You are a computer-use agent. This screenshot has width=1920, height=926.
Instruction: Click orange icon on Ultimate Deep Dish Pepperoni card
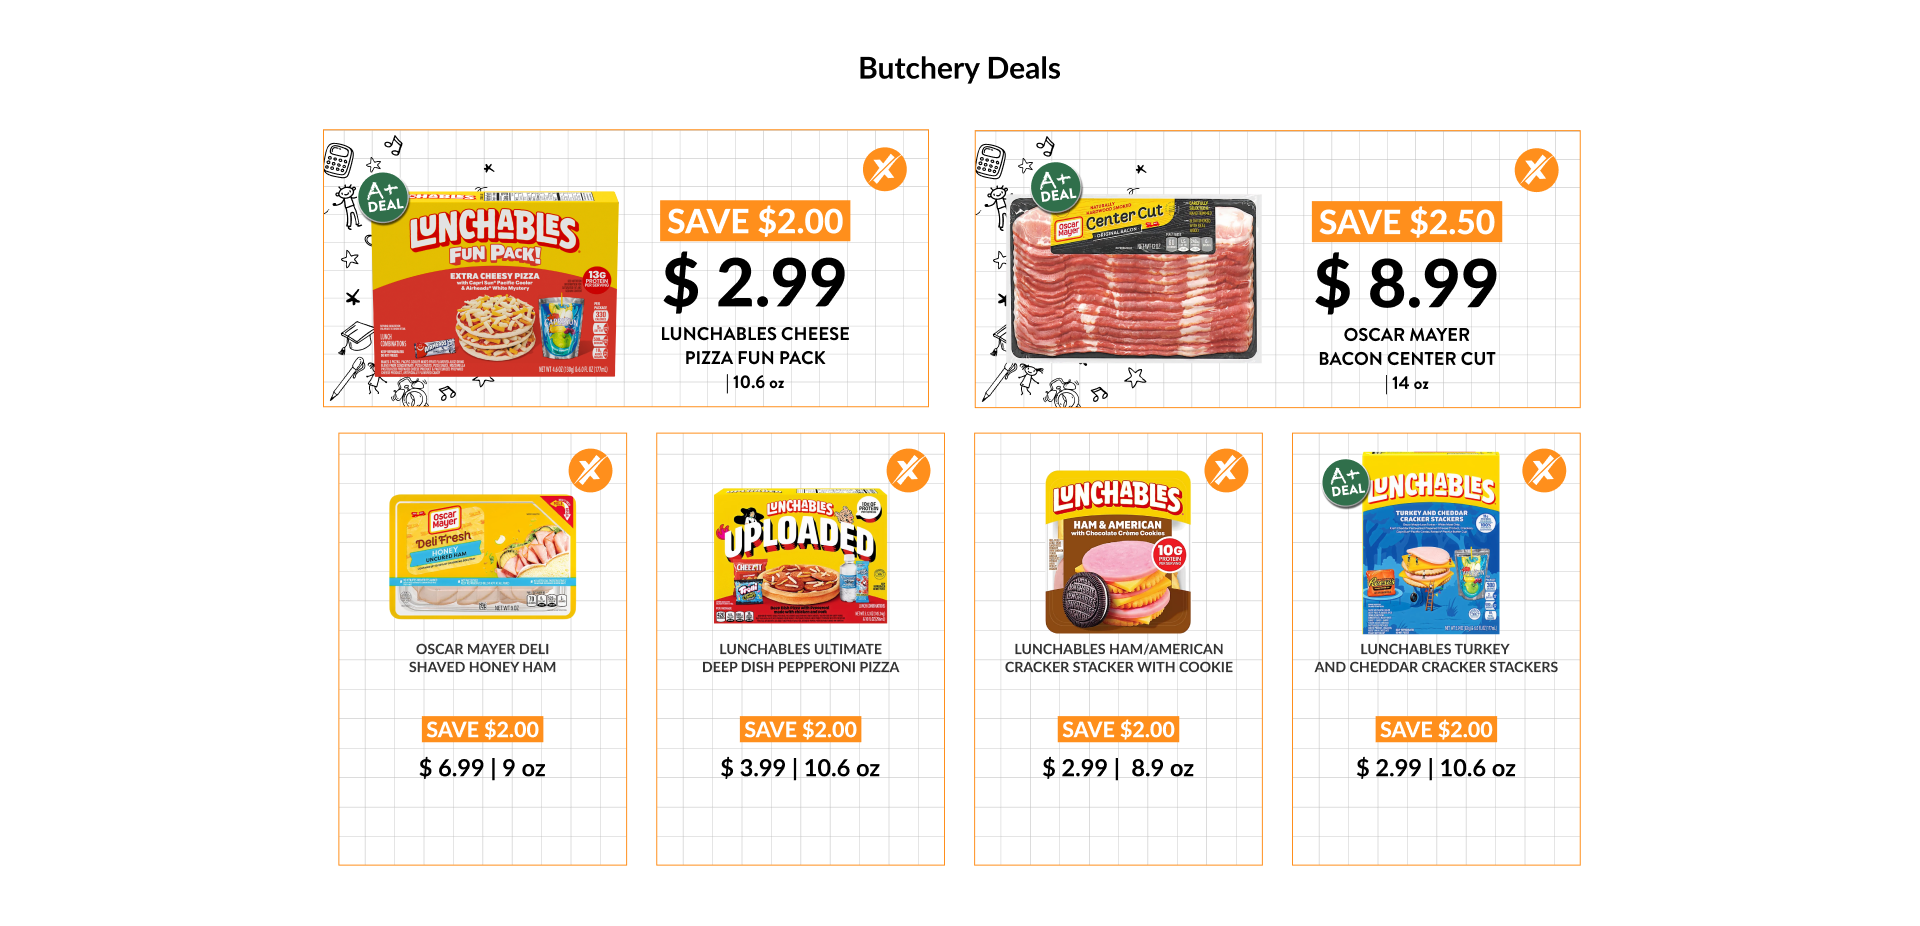point(909,470)
